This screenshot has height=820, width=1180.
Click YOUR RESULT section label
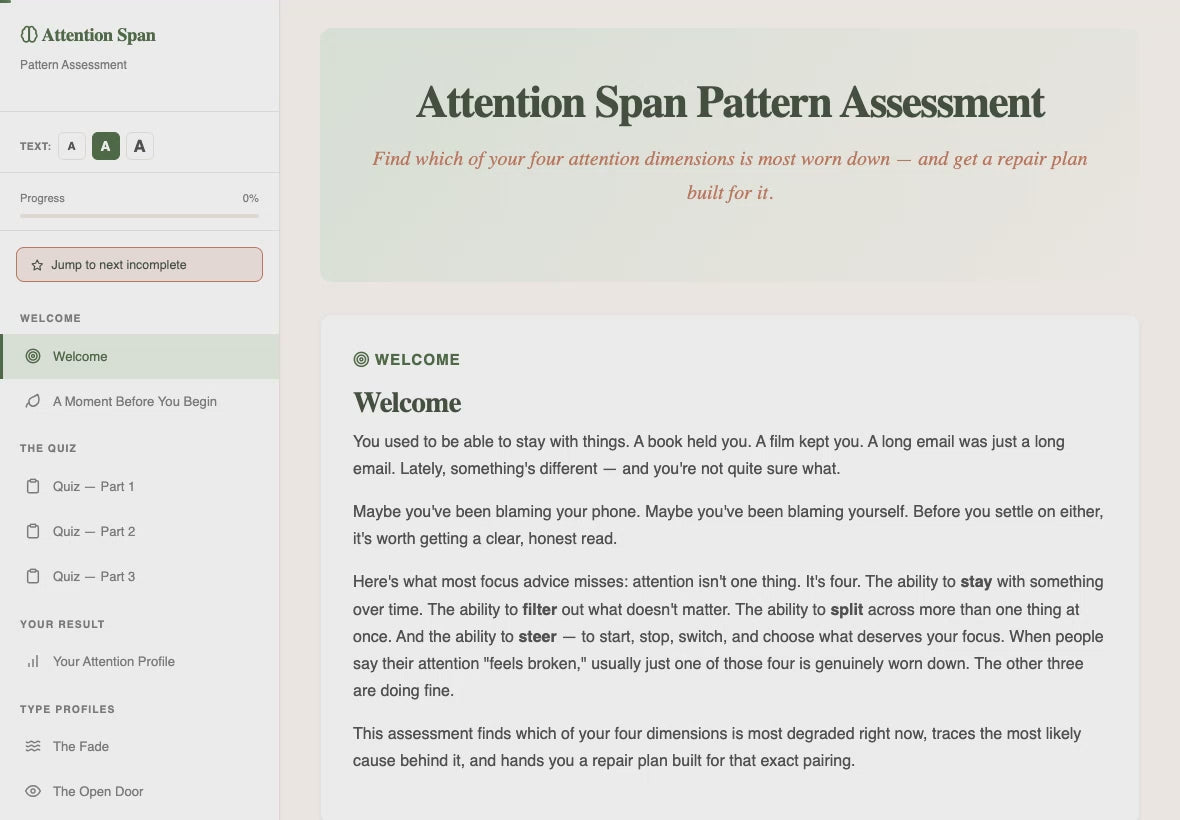(62, 624)
